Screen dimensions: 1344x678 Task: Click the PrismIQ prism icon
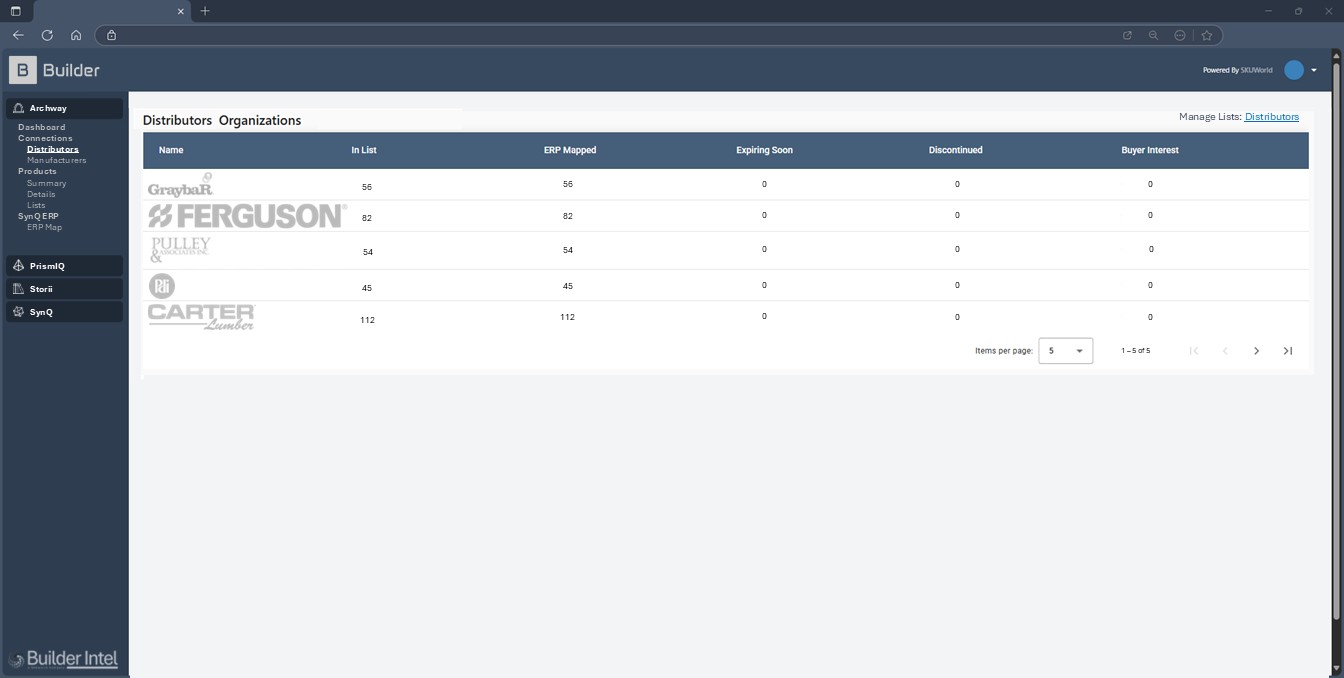[18, 266]
